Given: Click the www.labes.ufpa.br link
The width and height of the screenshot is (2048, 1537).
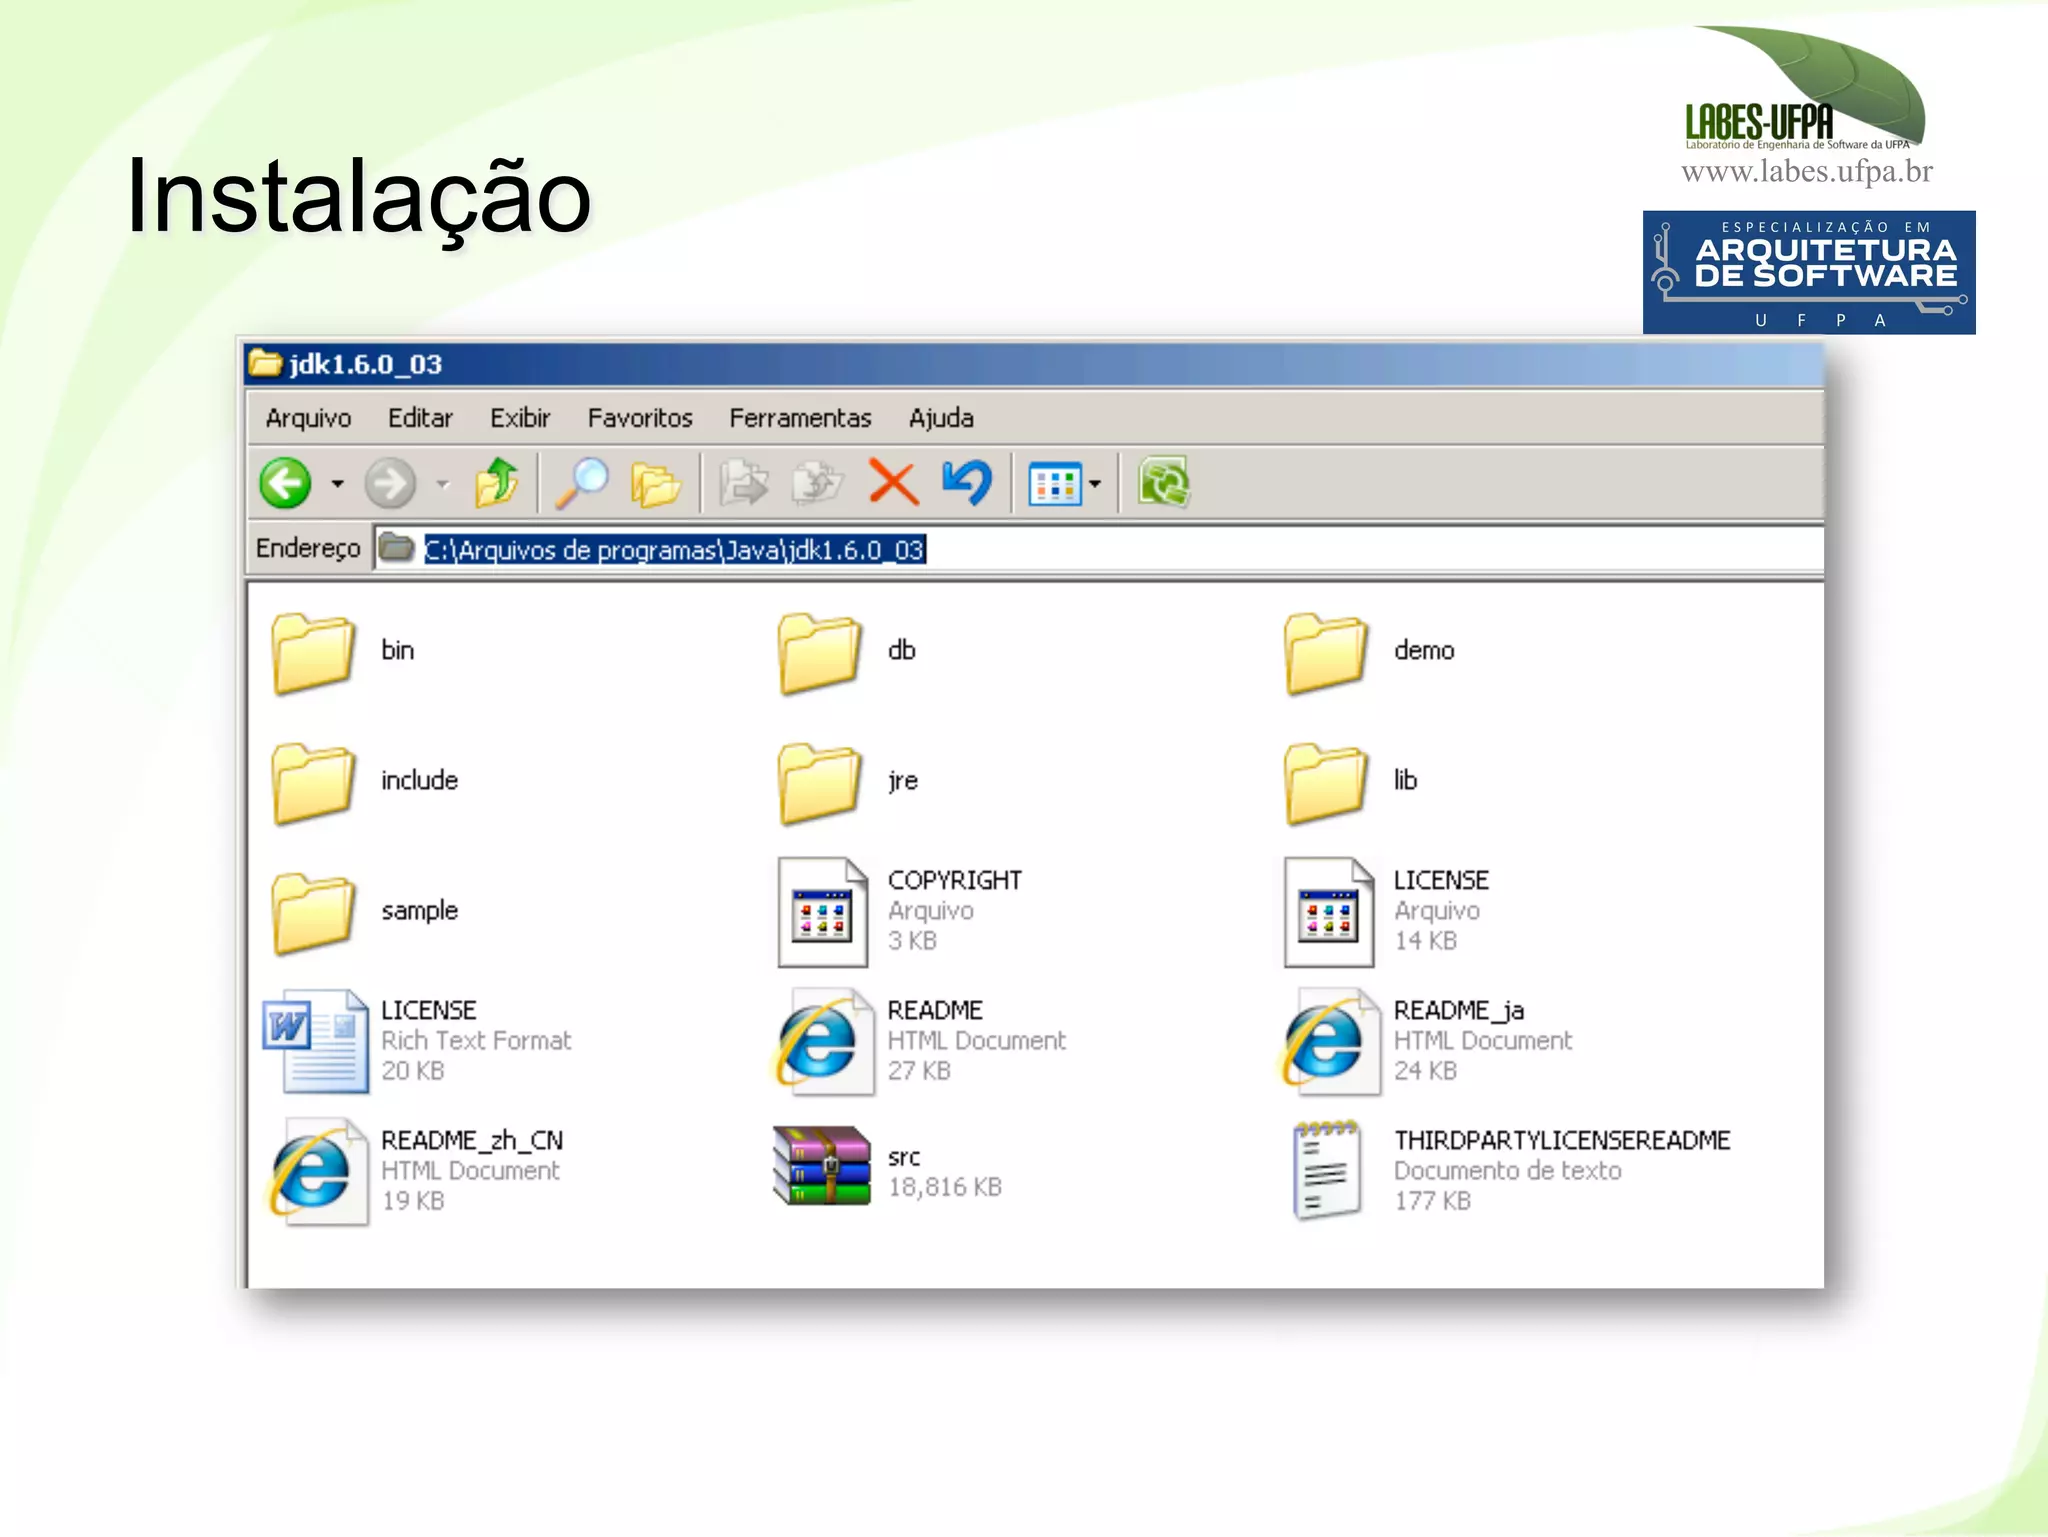Looking at the screenshot, I should (x=1807, y=172).
